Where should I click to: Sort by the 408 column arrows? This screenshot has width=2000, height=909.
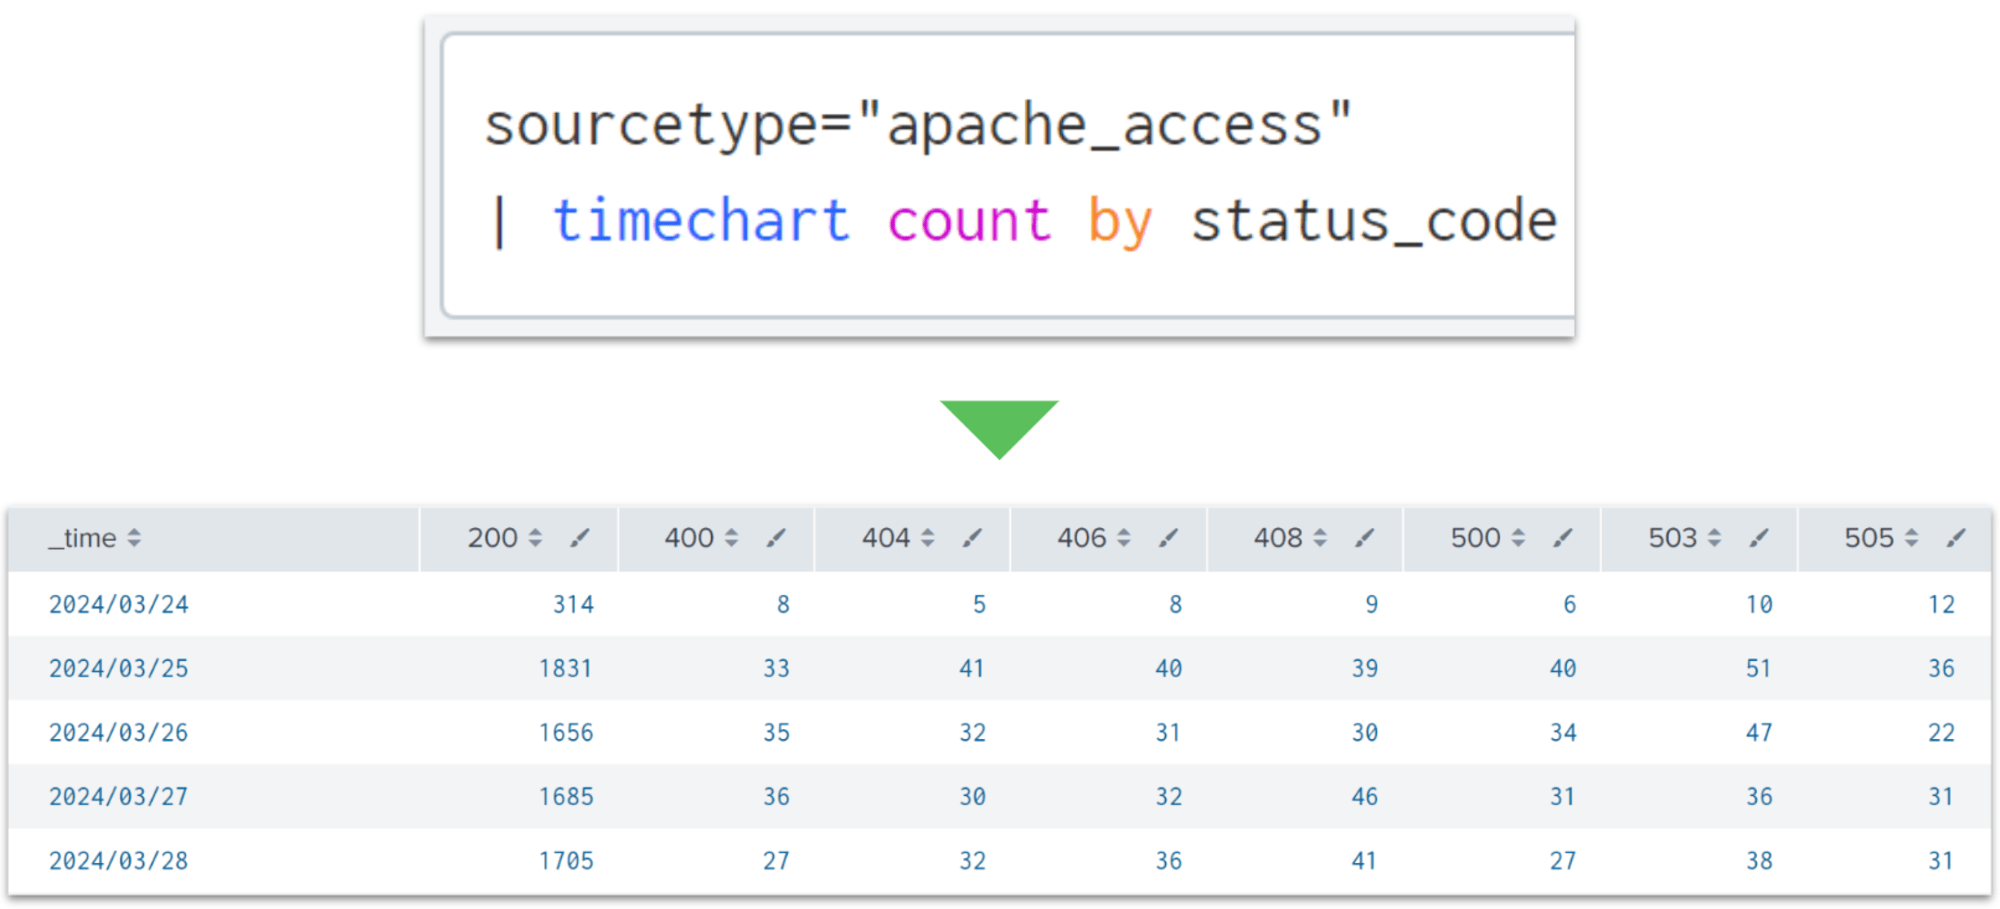[1320, 538]
